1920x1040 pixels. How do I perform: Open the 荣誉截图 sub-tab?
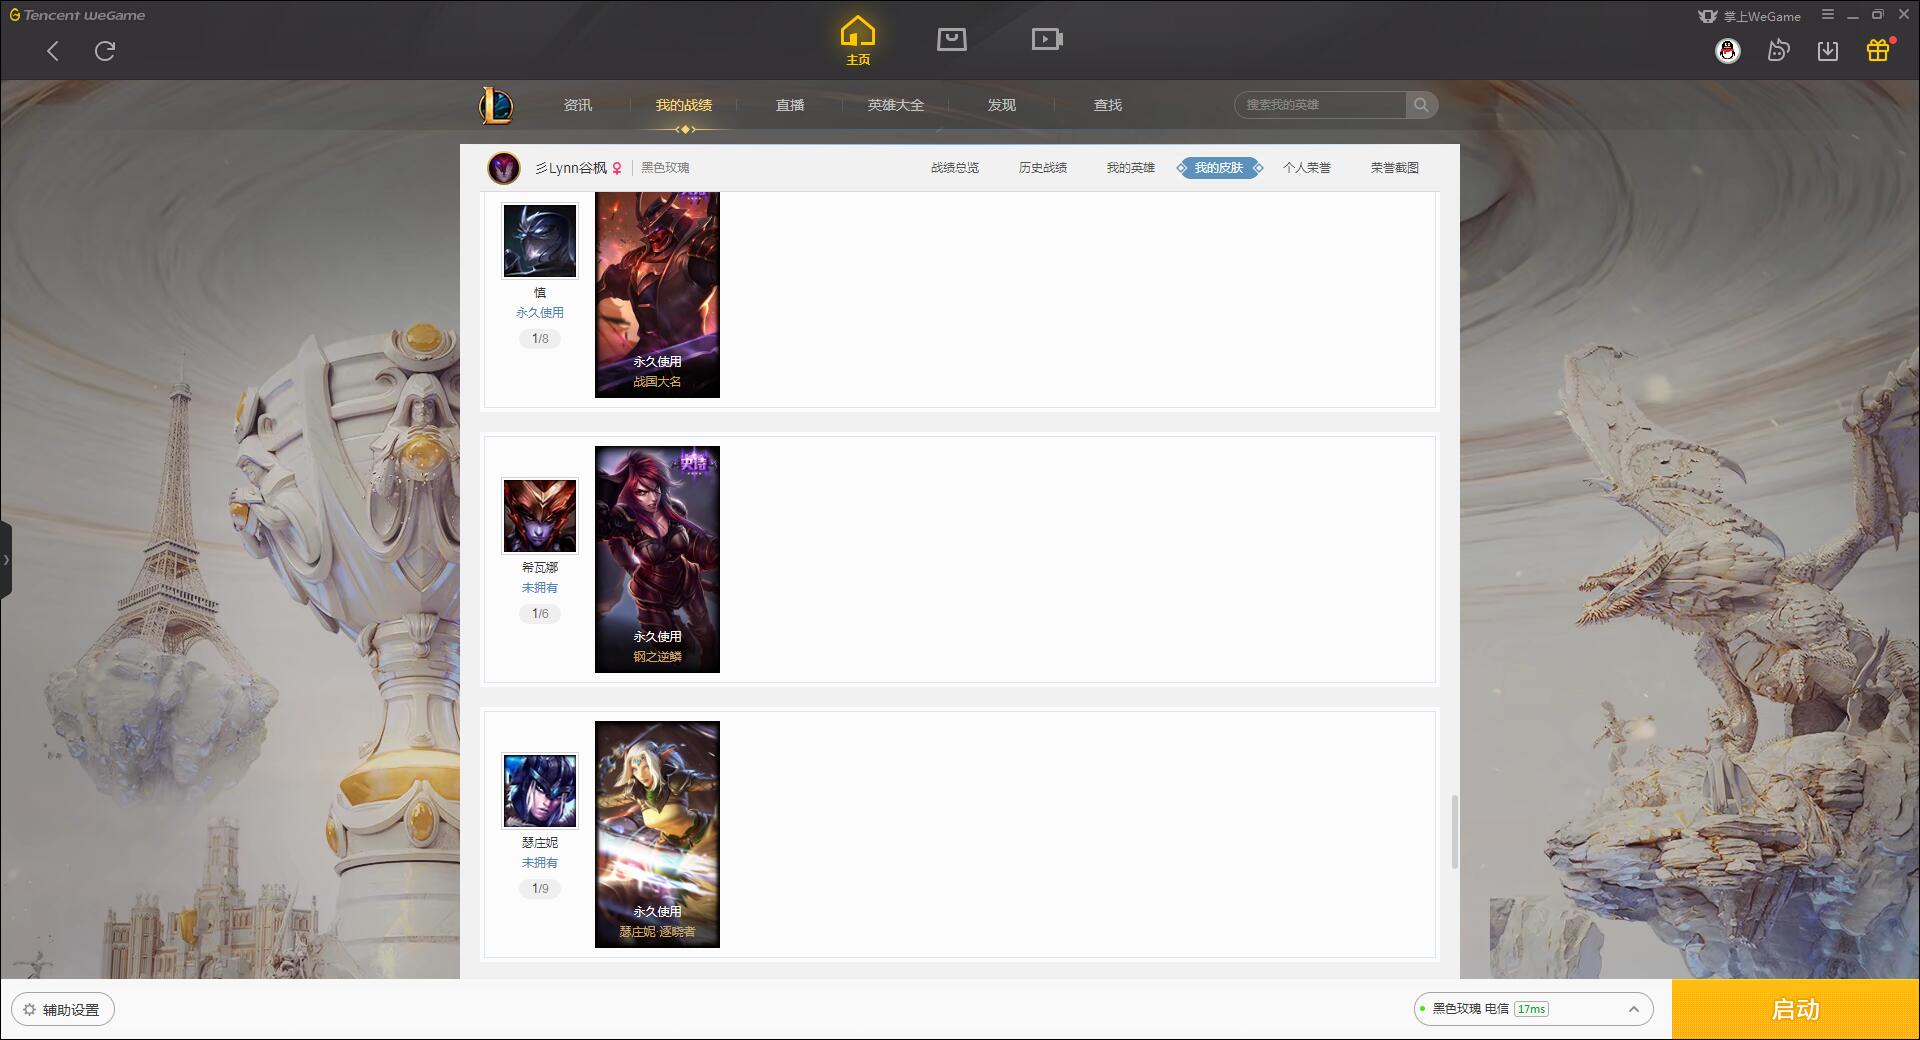[x=1395, y=168]
